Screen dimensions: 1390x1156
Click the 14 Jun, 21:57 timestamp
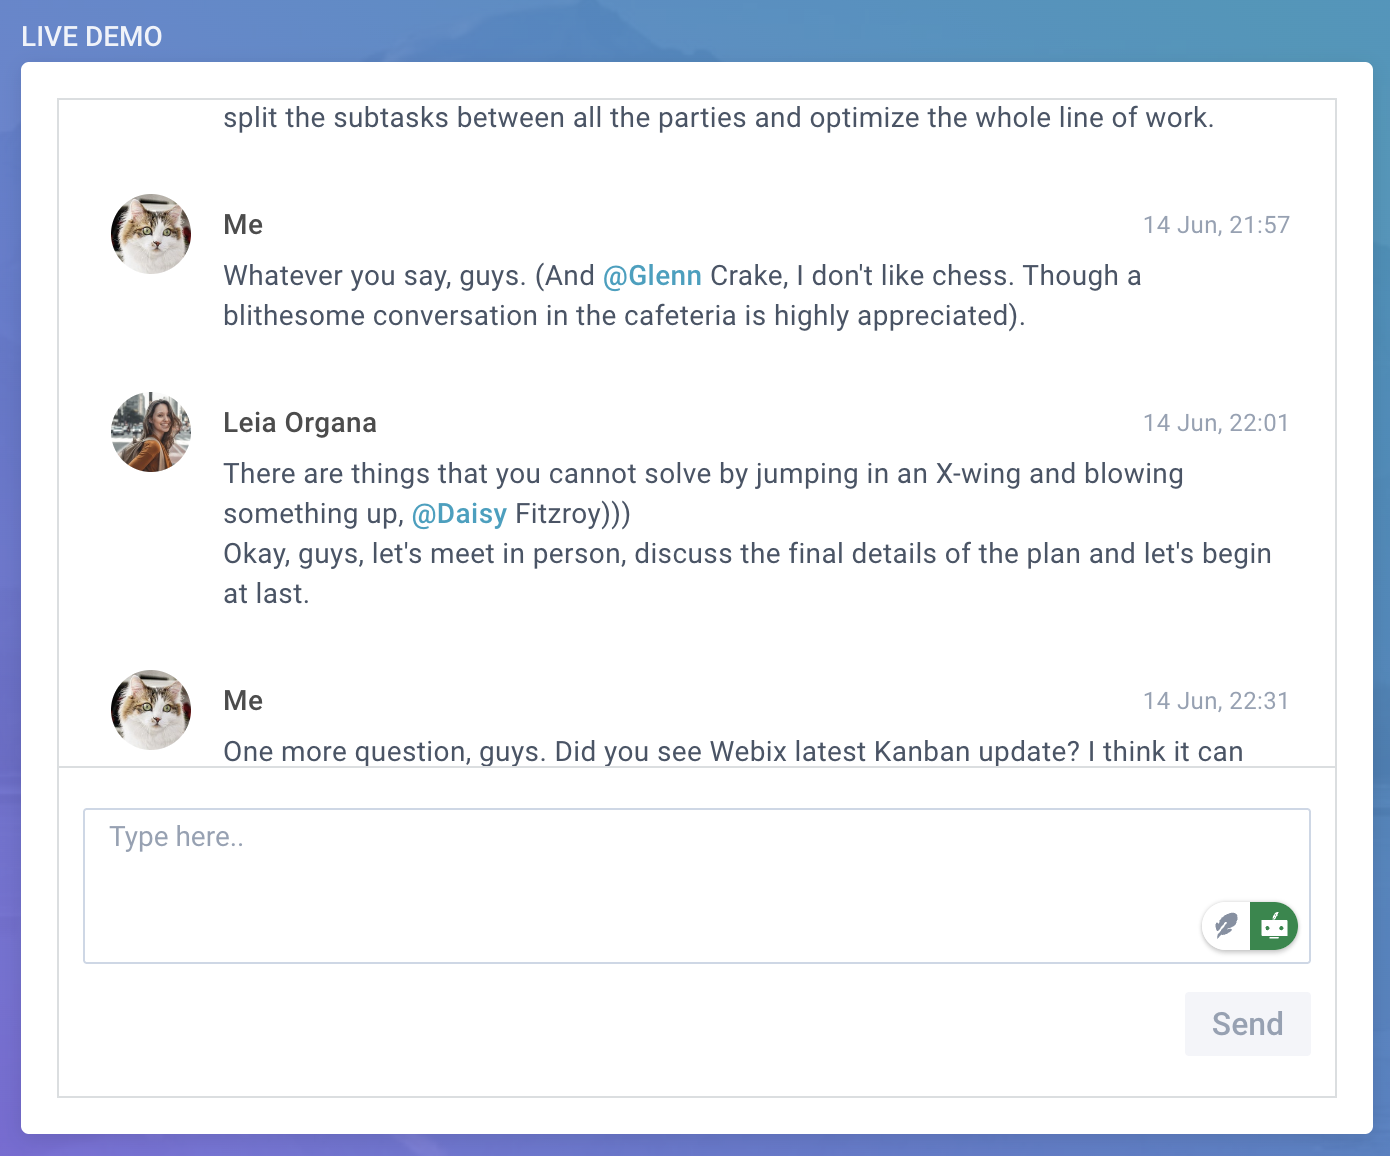click(1216, 225)
